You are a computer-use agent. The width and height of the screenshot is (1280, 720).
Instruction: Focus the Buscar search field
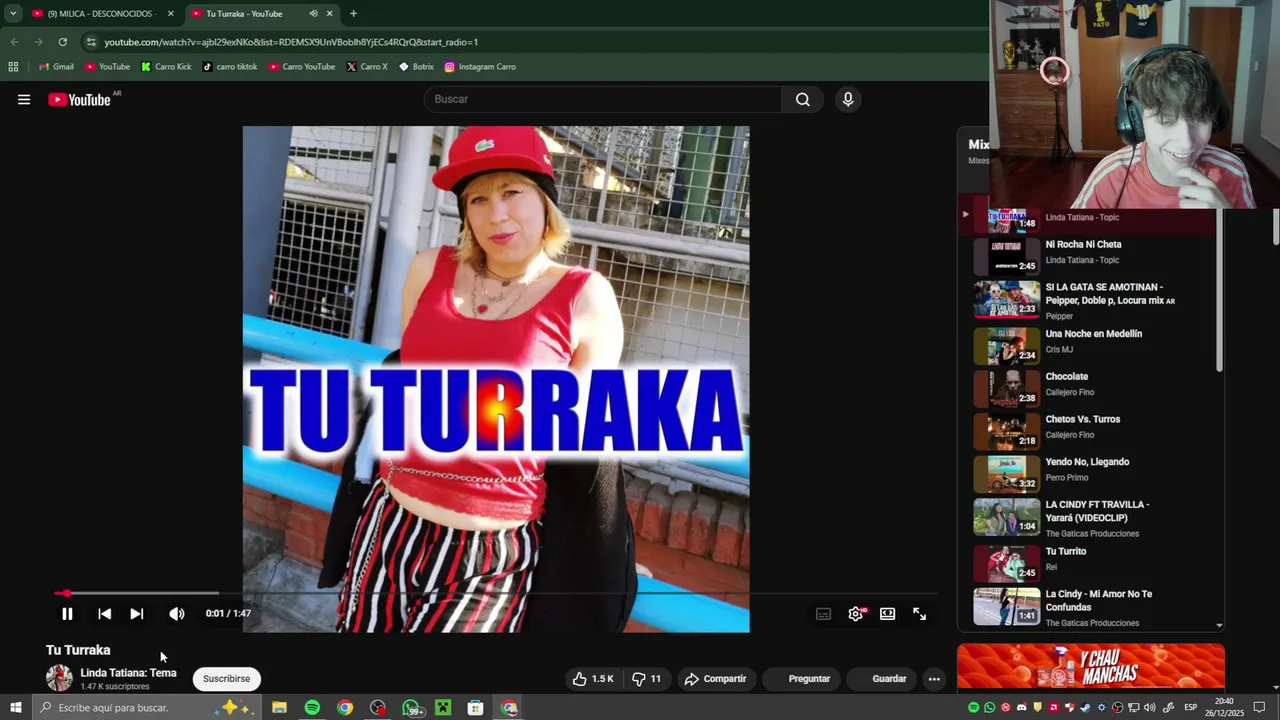[605, 99]
